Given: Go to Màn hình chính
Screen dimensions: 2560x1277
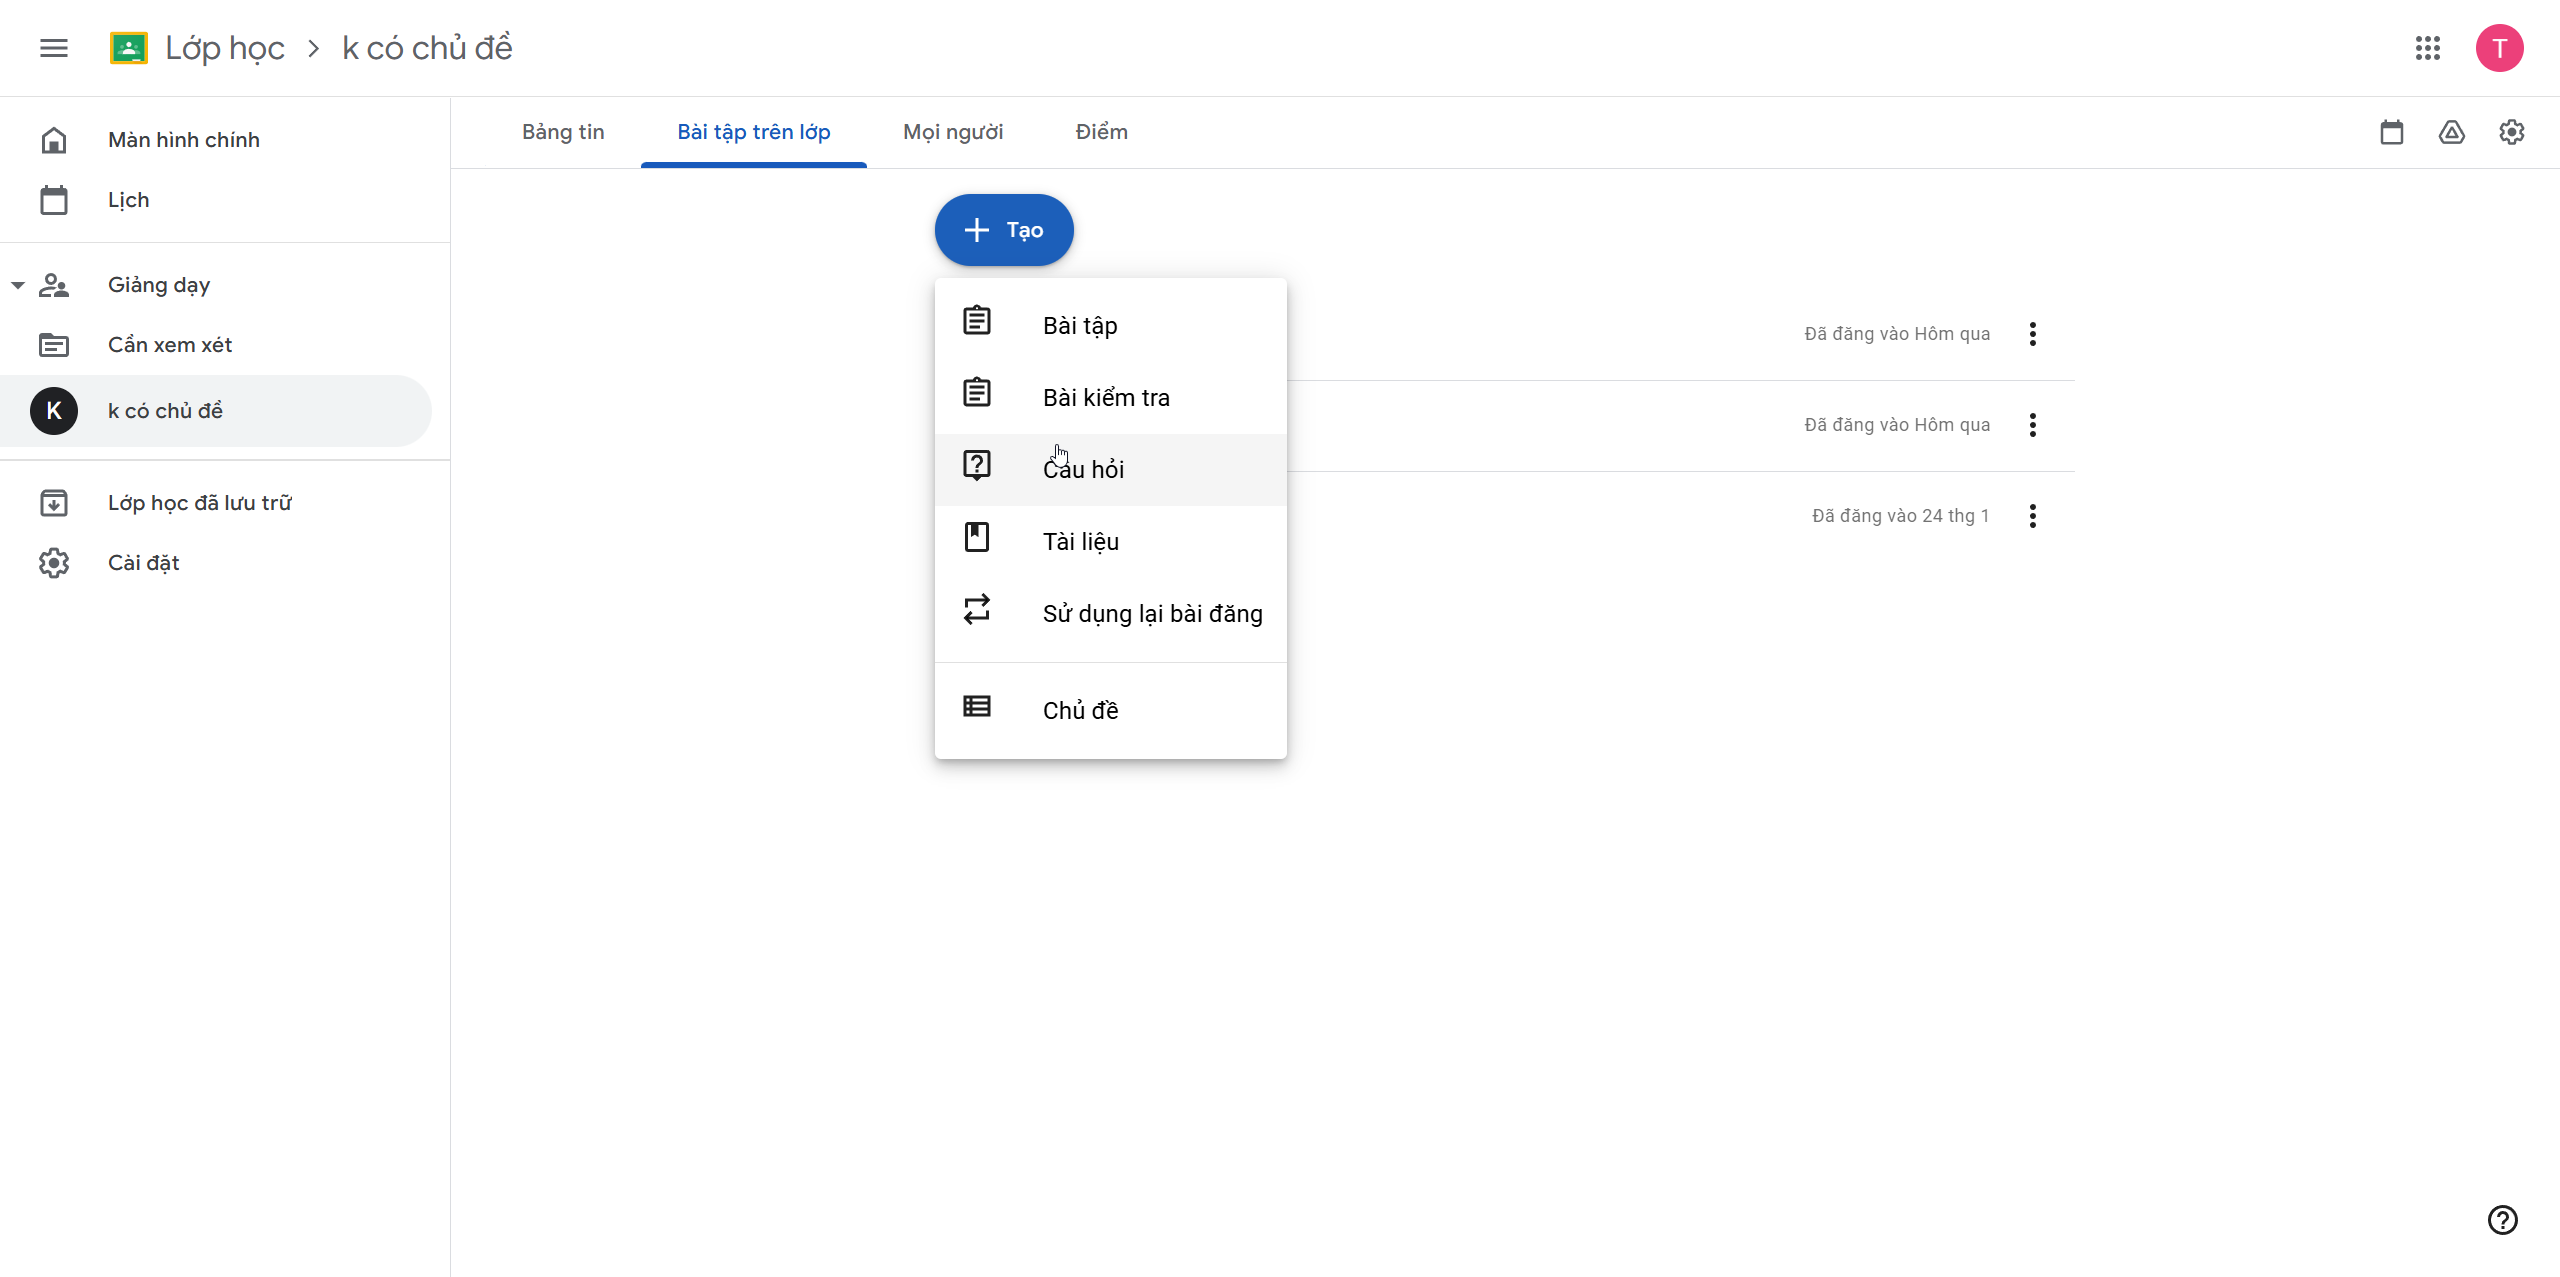Looking at the screenshot, I should click(183, 140).
